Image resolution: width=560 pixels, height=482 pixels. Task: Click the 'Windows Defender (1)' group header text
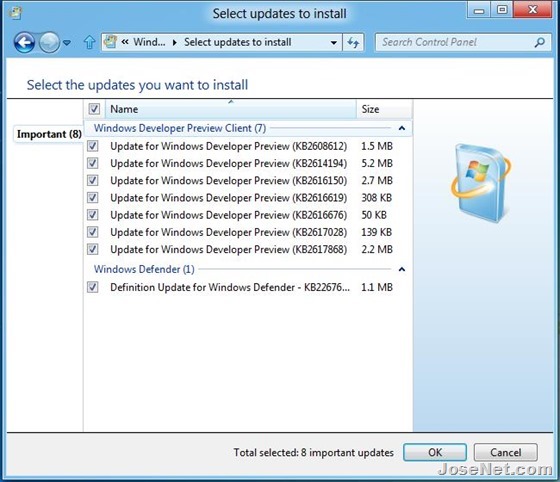(x=144, y=269)
